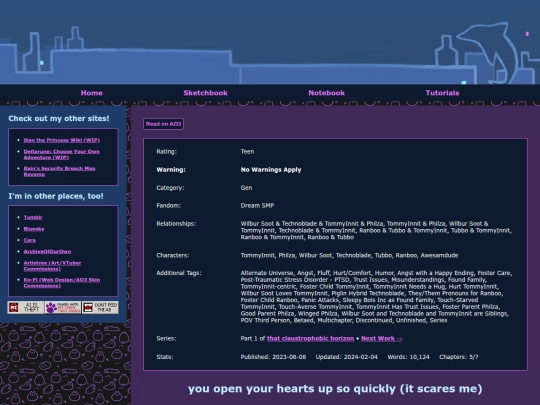The width and height of the screenshot is (540, 405).
Task: Click the fic title 'you open your hearts up so quickly'
Action: pos(335,389)
